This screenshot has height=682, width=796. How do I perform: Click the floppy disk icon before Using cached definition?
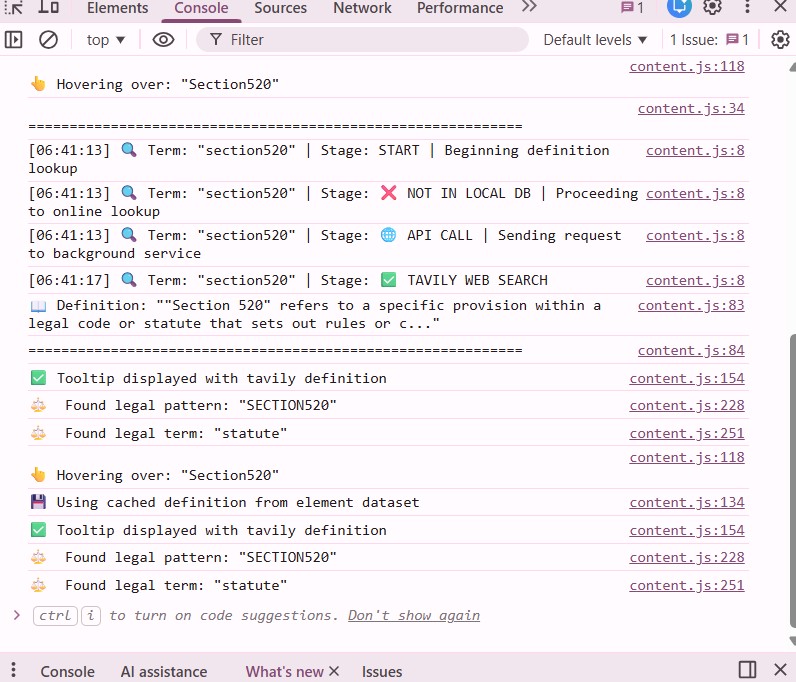pyautogui.click(x=38, y=502)
